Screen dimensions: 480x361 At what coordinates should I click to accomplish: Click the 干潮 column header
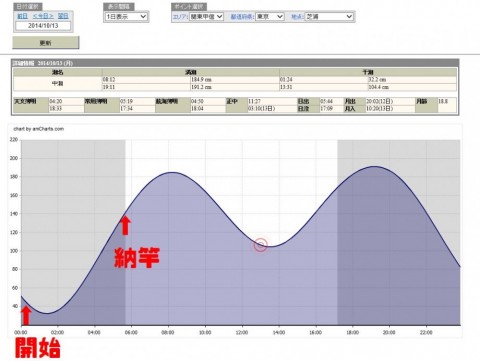[368, 72]
